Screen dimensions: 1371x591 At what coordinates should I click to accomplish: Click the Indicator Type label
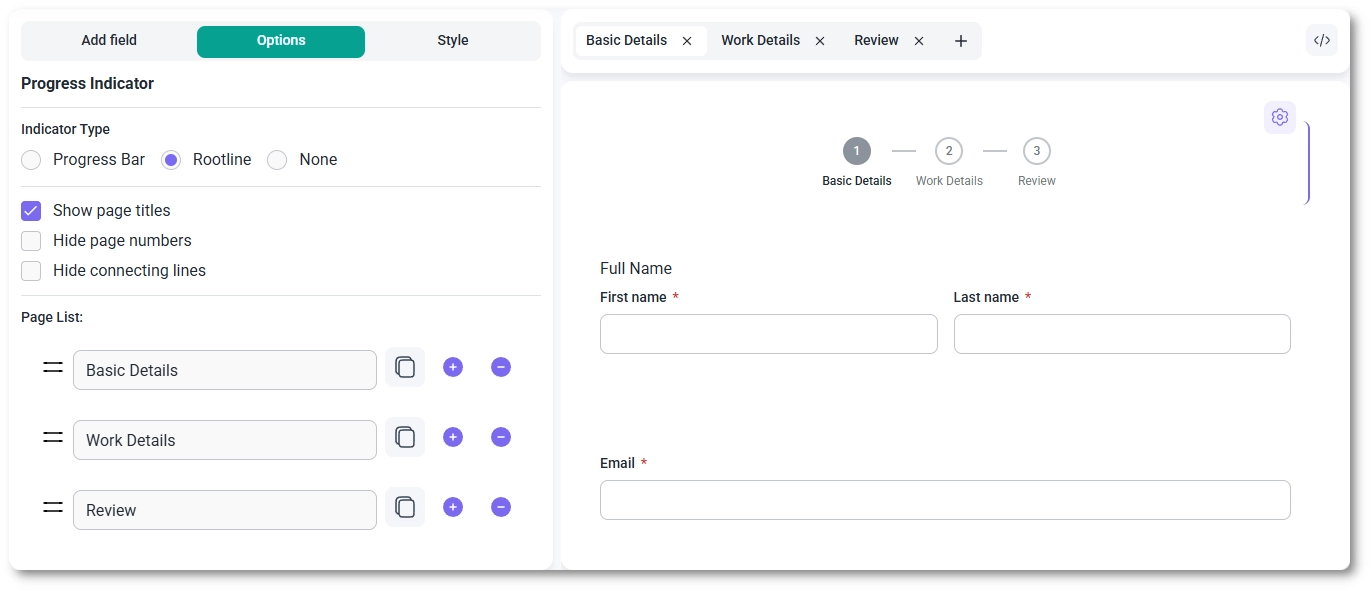[66, 130]
